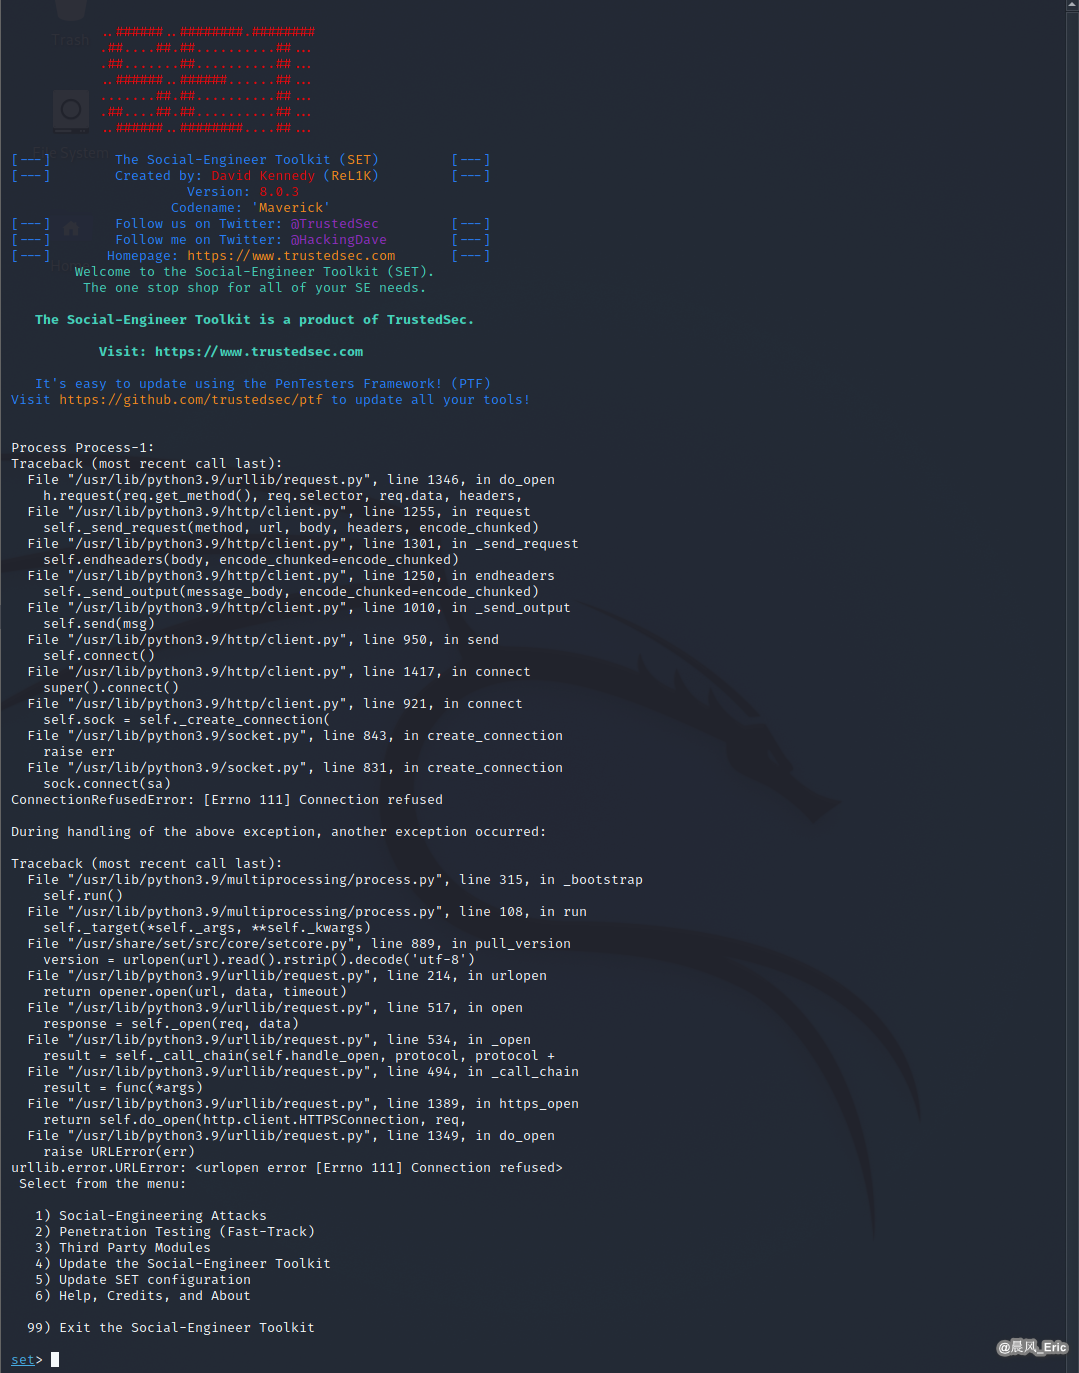Image resolution: width=1079 pixels, height=1373 pixels.
Task: Click the red SET ASCII art logo
Action: coord(207,80)
